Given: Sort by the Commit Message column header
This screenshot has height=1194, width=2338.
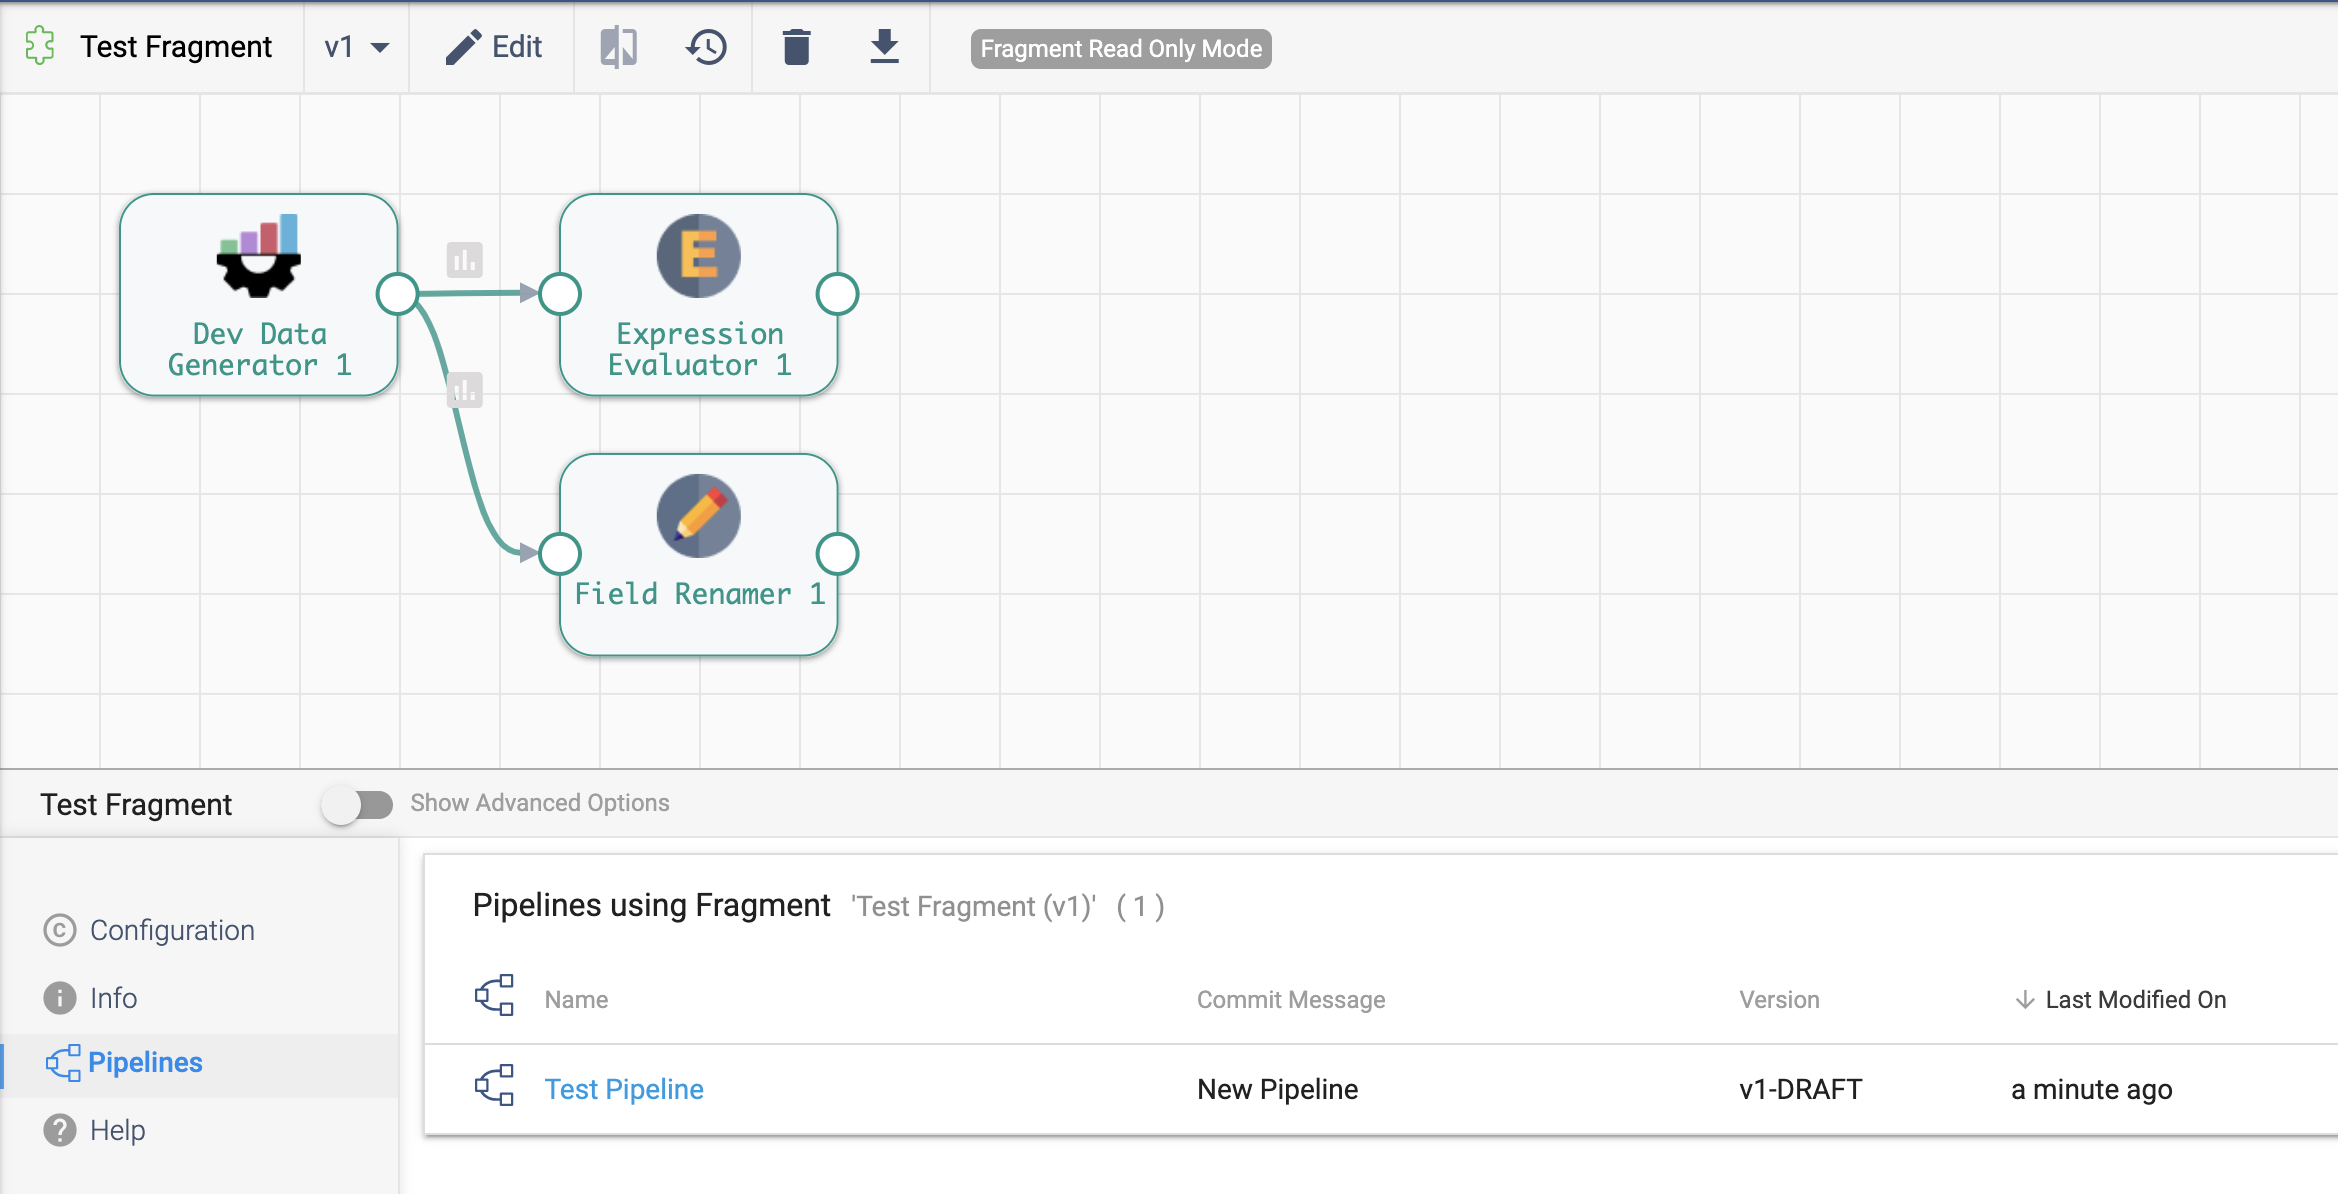Looking at the screenshot, I should [x=1291, y=1000].
